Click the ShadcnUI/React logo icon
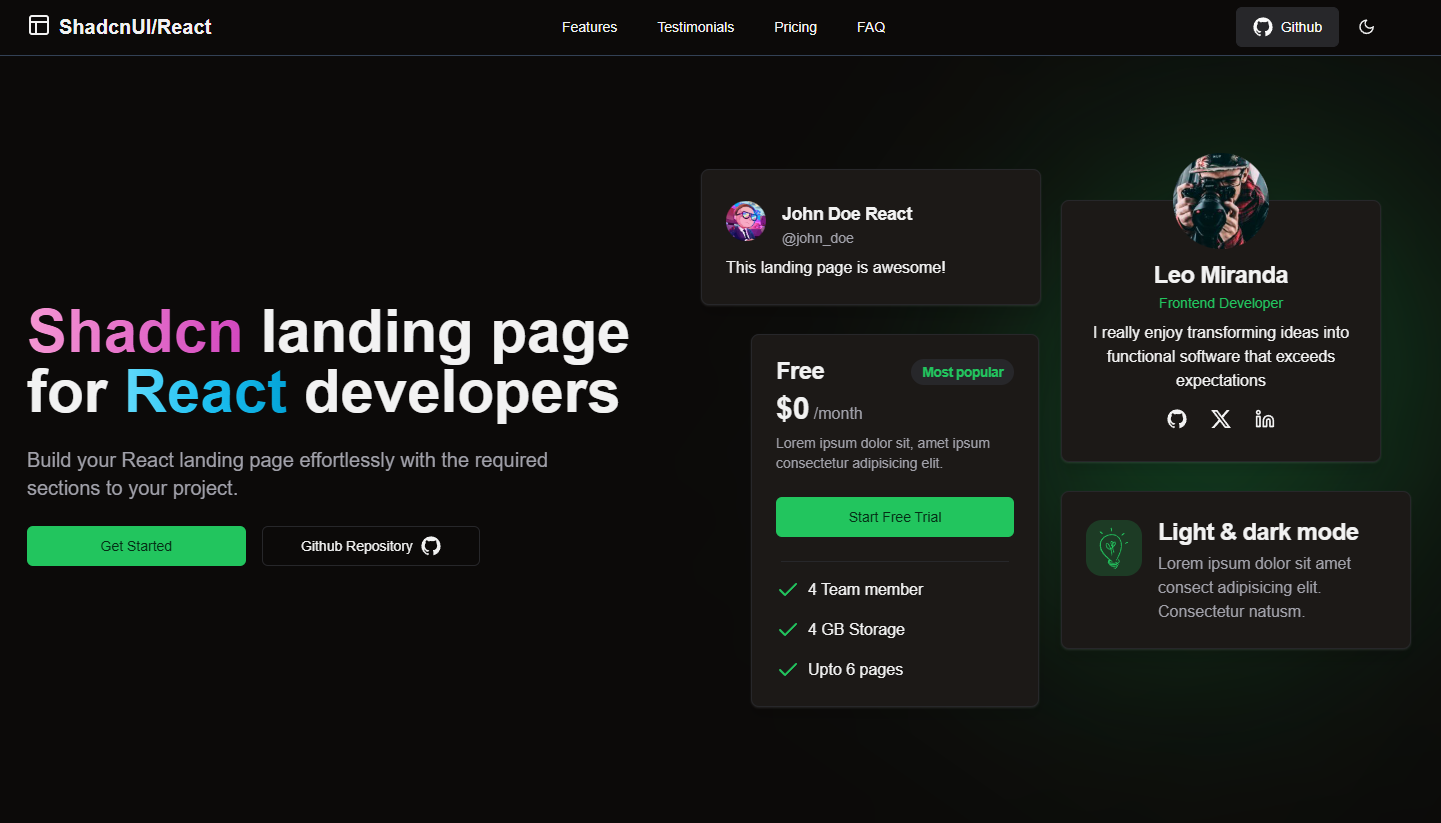The height and width of the screenshot is (823, 1441). (x=39, y=26)
